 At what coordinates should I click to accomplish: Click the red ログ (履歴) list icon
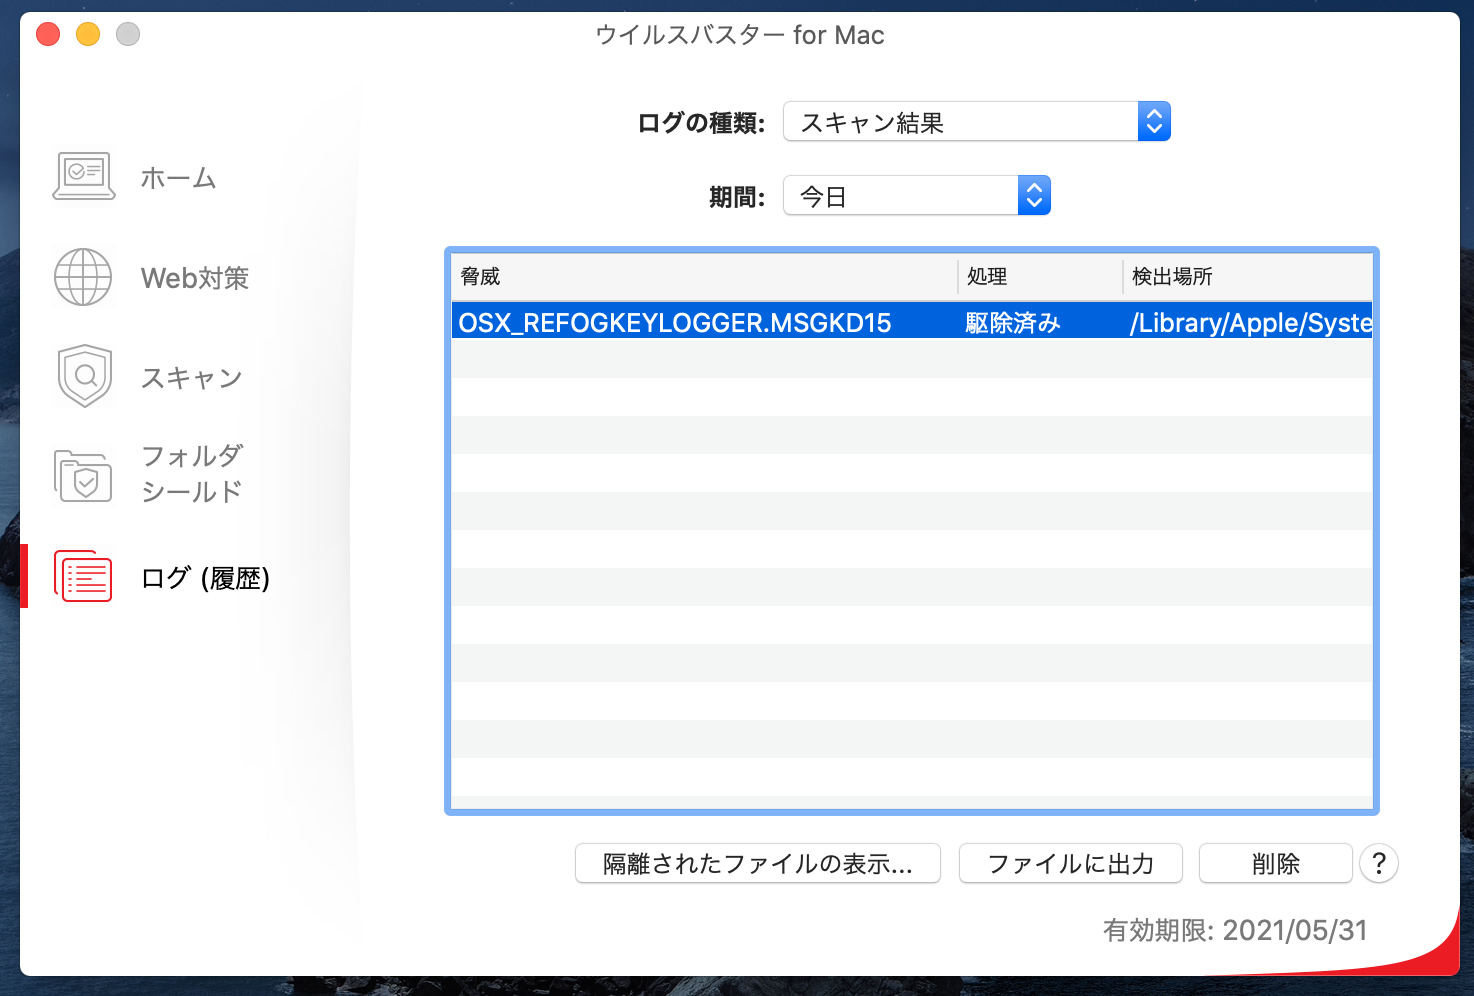click(x=84, y=577)
